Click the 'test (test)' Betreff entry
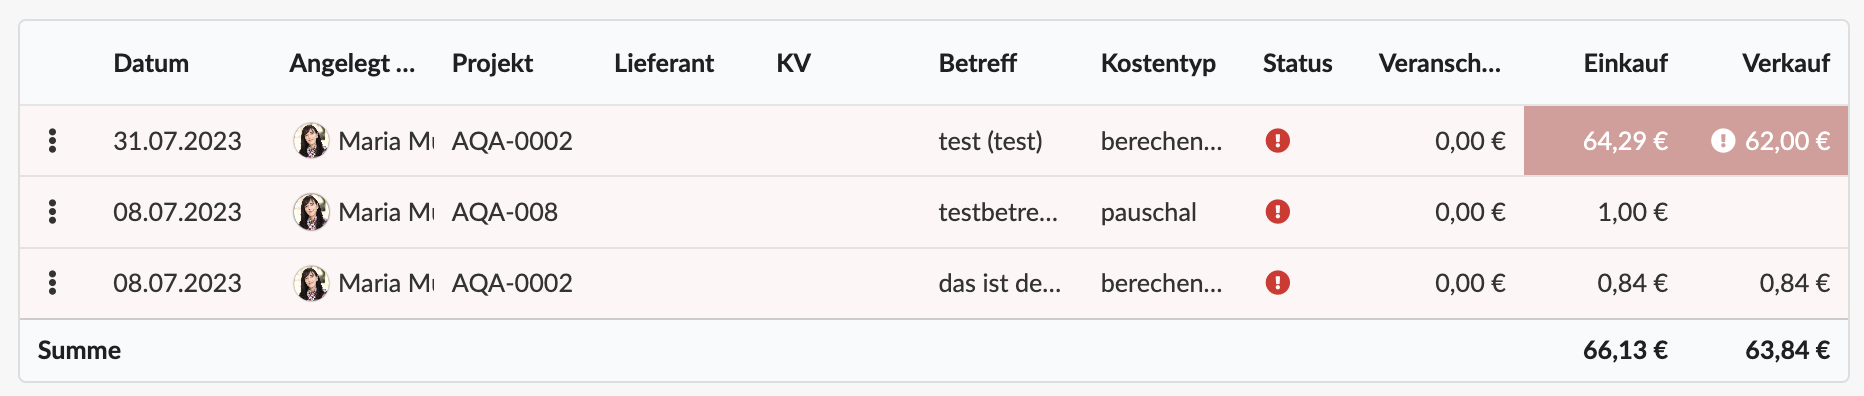Image resolution: width=1864 pixels, height=396 pixels. coord(990,141)
